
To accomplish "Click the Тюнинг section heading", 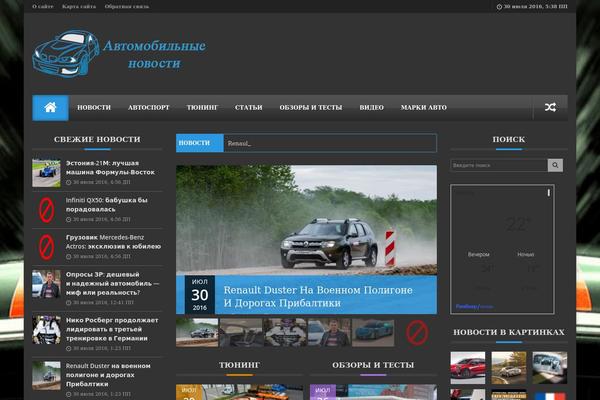I will point(240,365).
